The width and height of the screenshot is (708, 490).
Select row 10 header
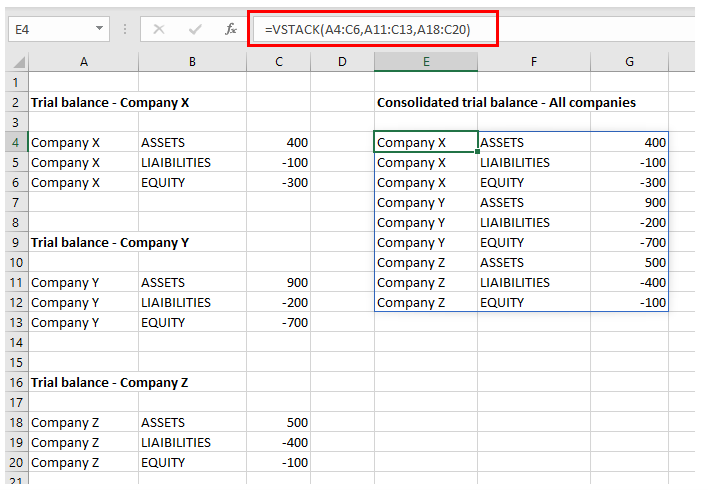click(x=16, y=262)
